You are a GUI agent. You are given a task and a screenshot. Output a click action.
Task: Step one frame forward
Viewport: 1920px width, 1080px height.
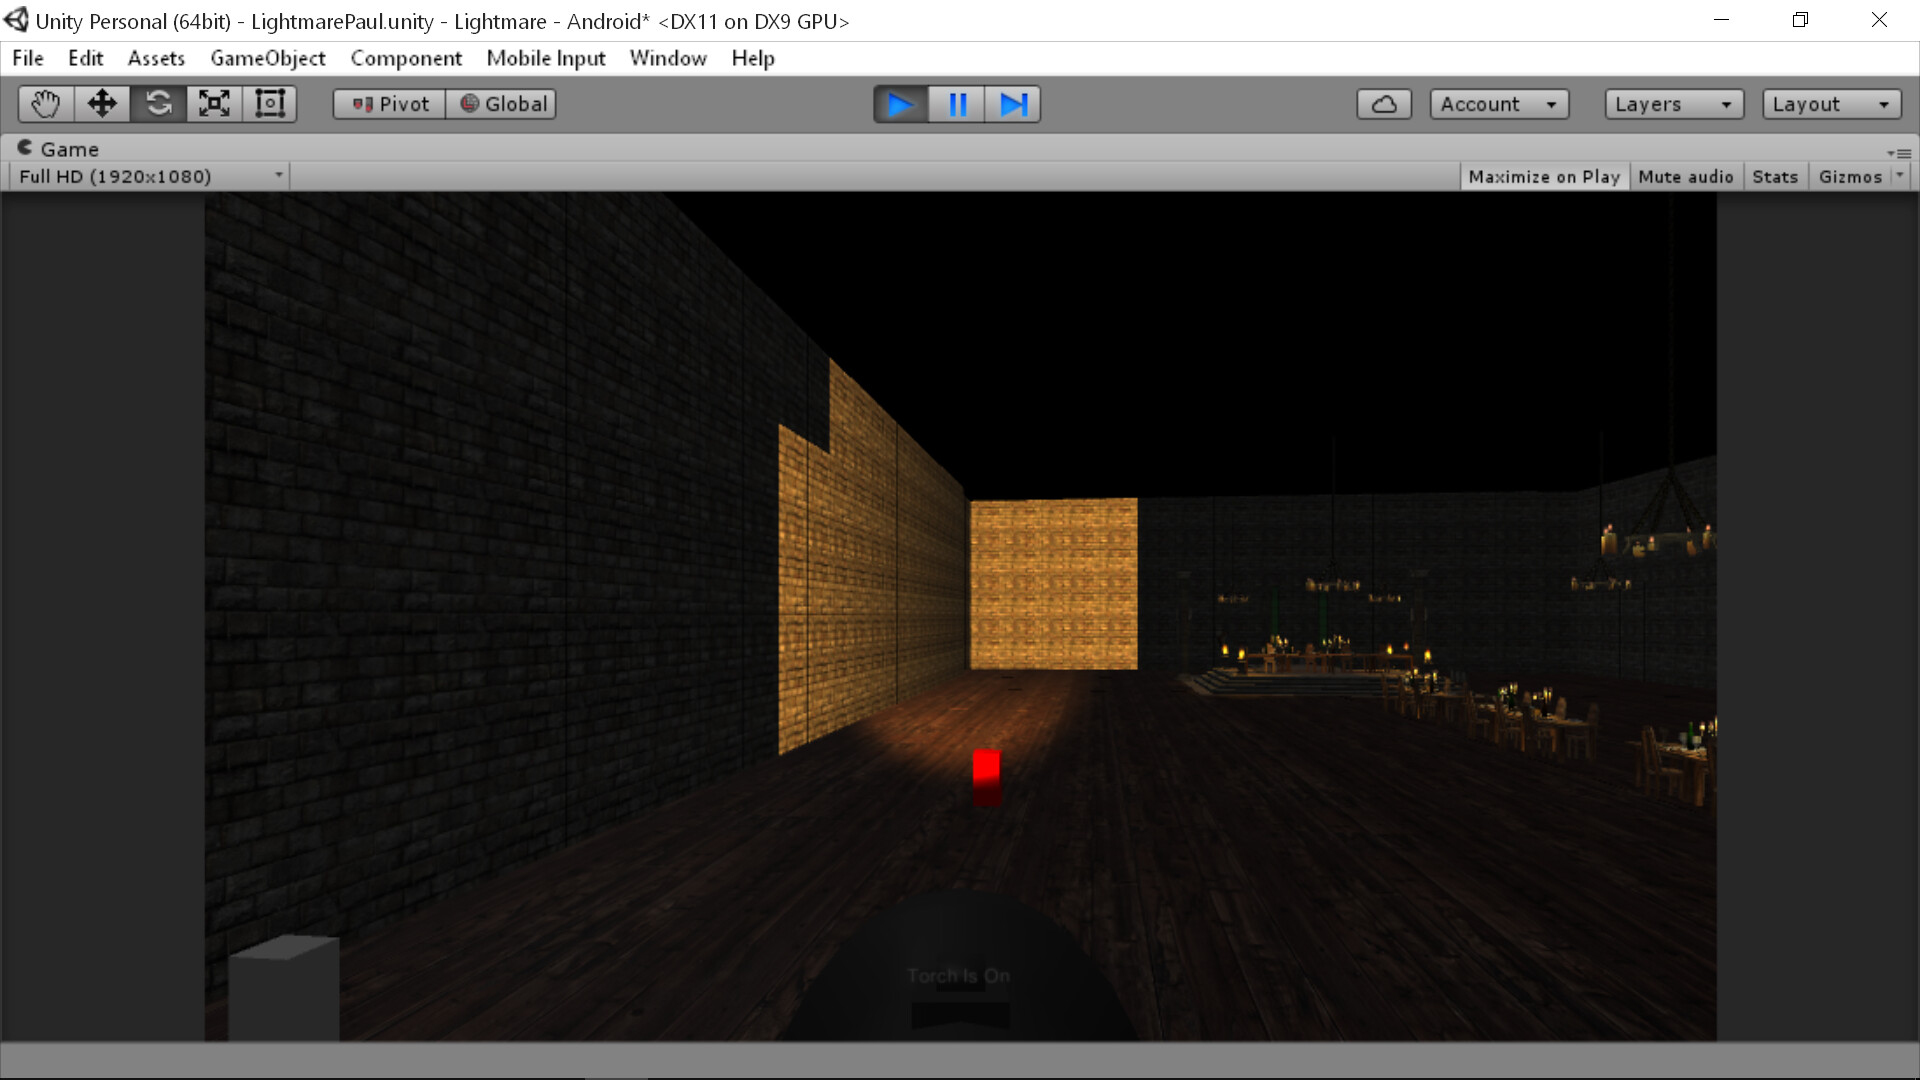[1013, 103]
